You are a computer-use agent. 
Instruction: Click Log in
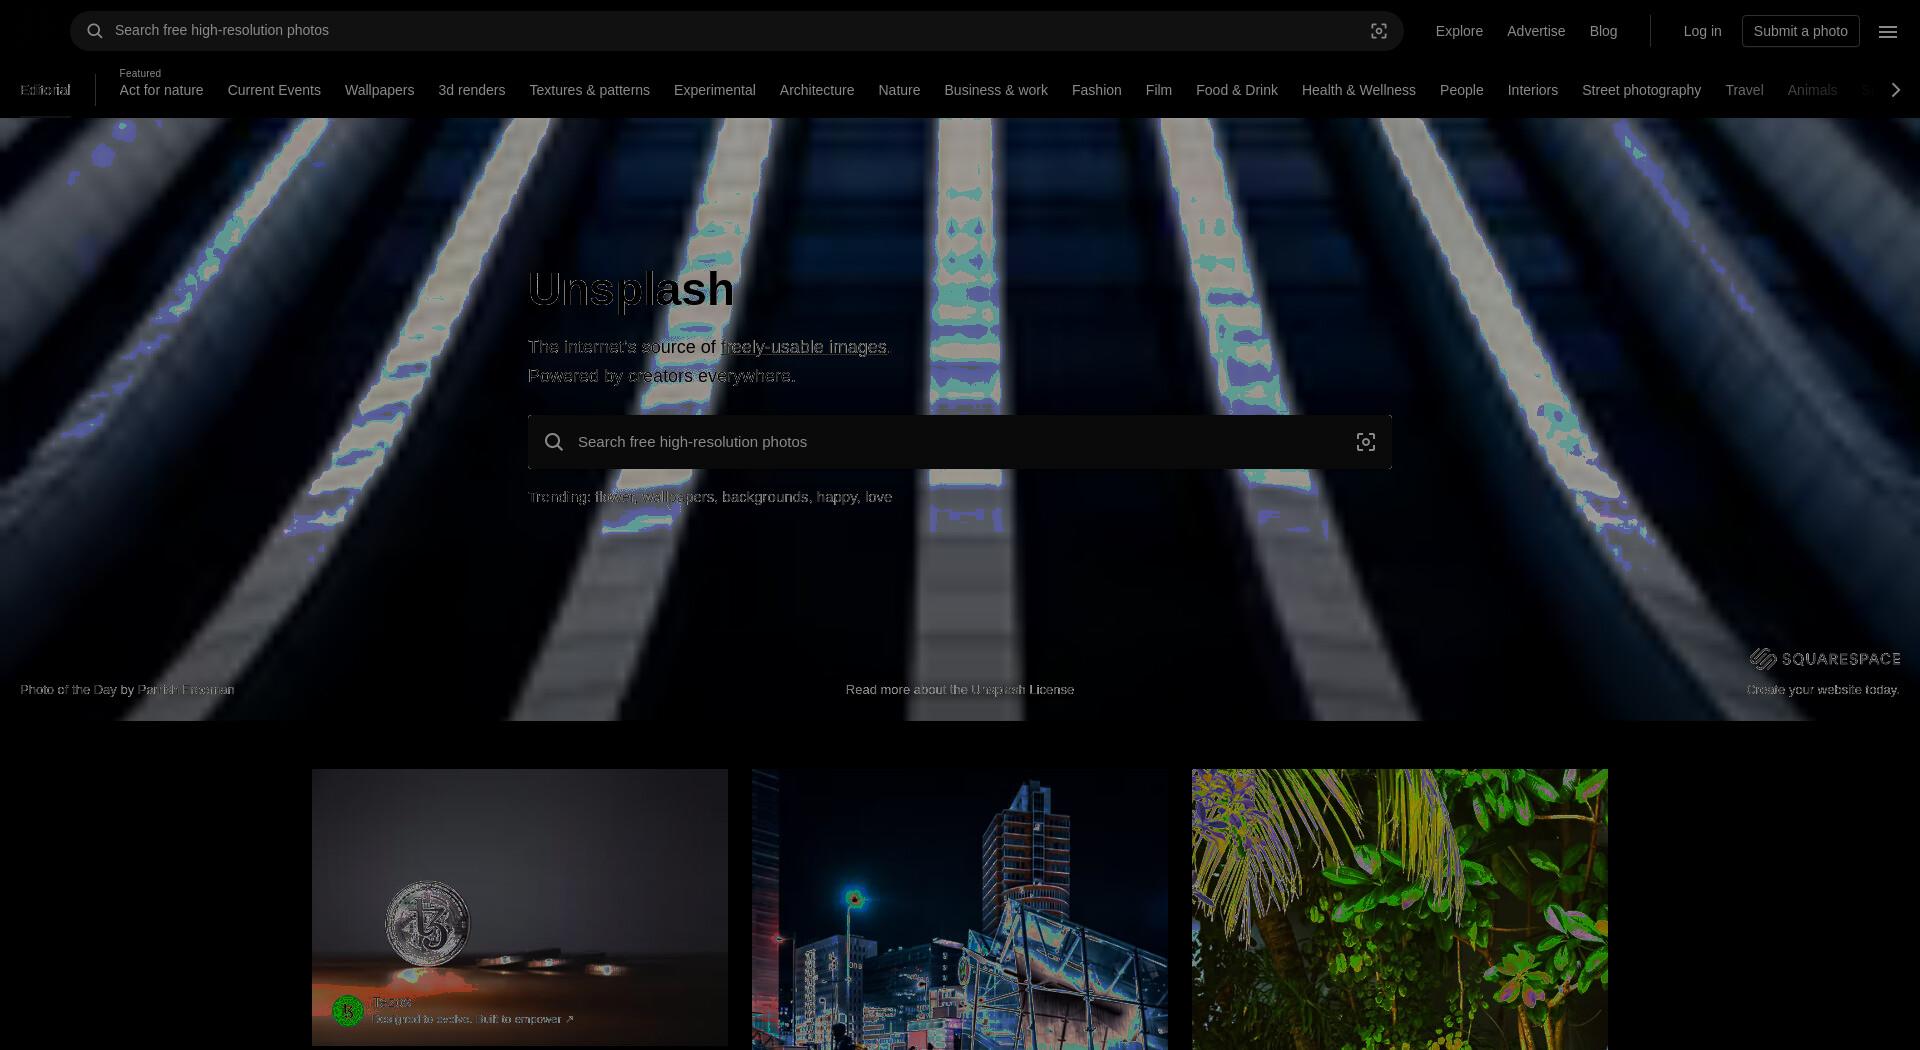1702,31
